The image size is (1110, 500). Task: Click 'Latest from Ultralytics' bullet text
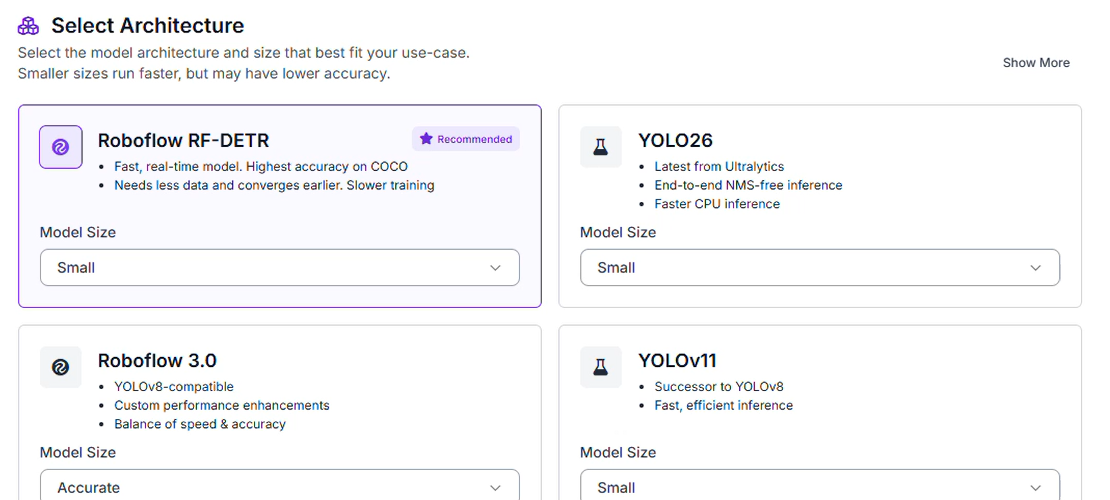click(719, 166)
